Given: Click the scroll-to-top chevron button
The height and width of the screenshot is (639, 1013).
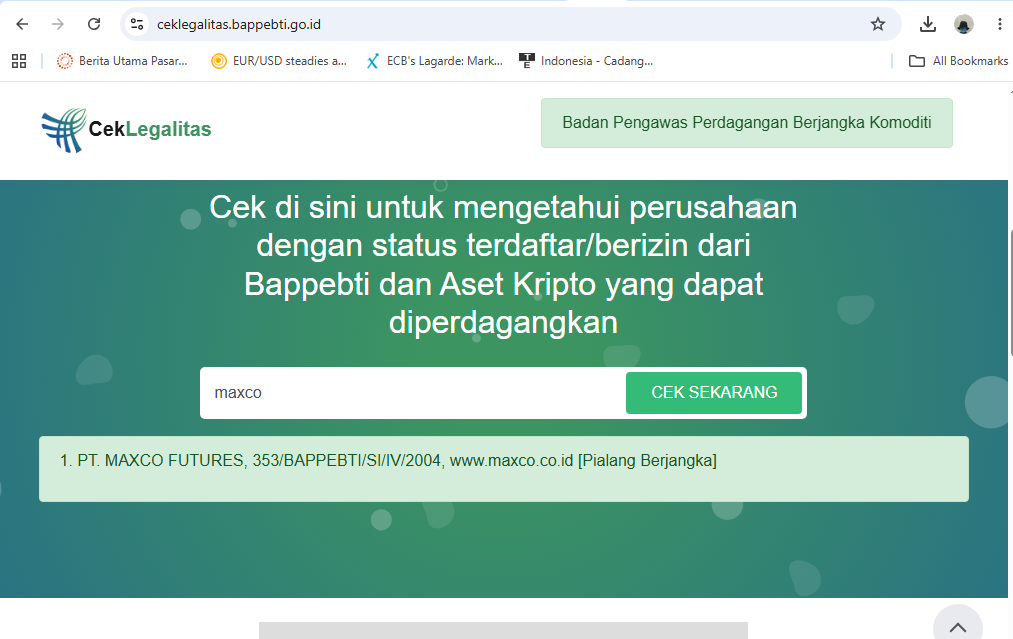Looking at the screenshot, I should 957,625.
